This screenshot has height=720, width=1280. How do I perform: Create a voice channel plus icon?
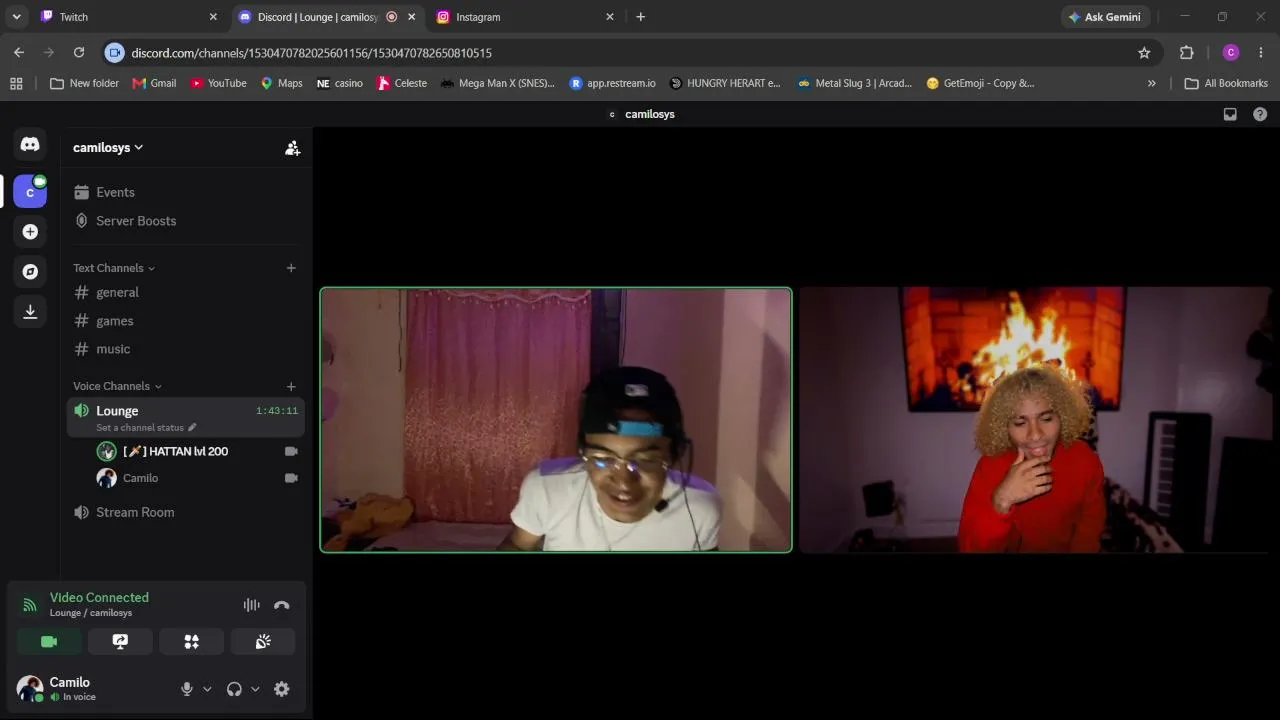(x=291, y=386)
